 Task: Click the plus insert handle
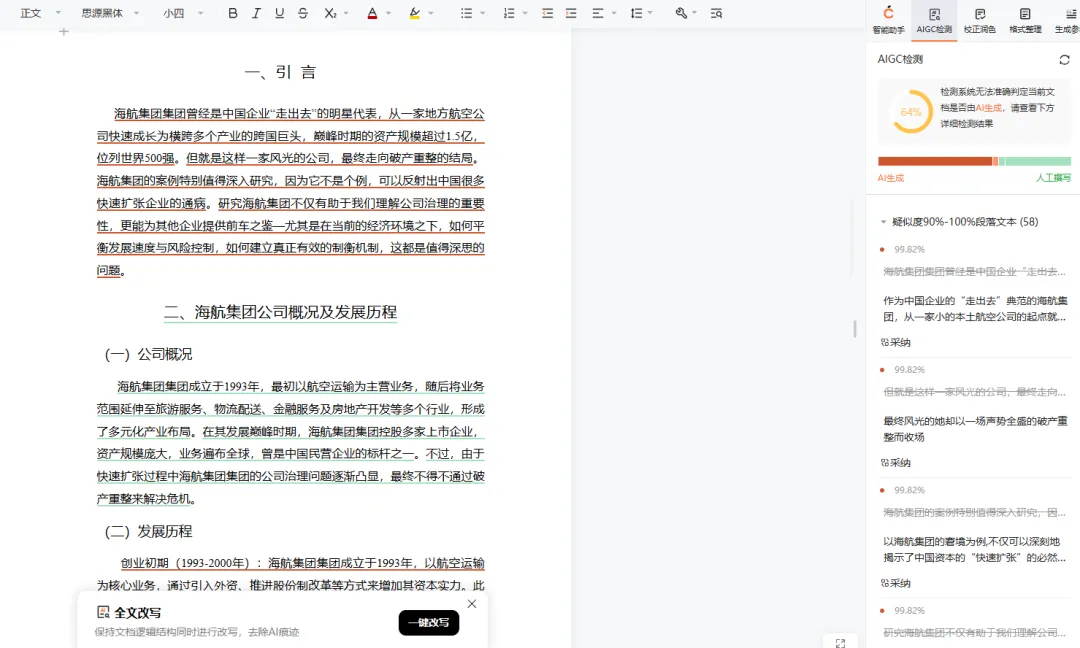click(64, 32)
